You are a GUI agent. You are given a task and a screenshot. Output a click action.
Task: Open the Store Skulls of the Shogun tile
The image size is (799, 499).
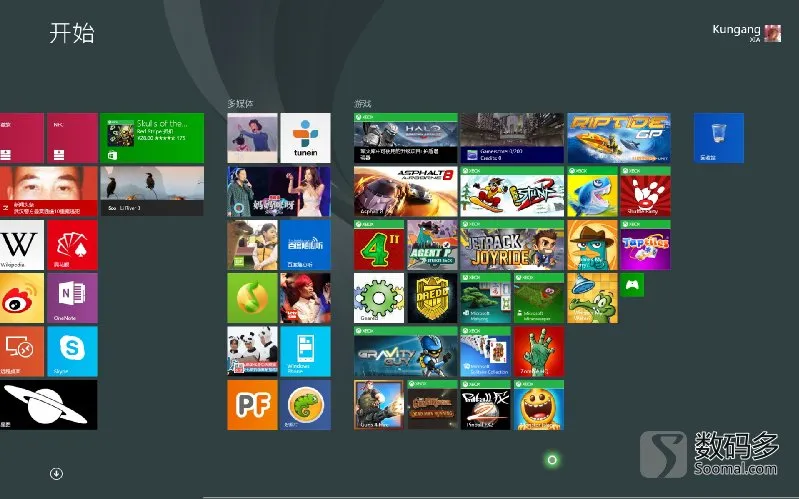pos(152,138)
